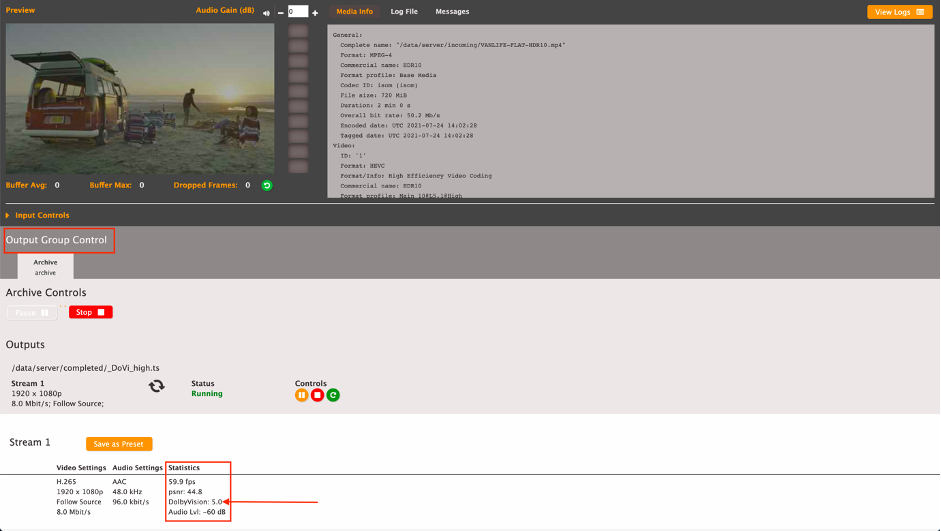Viewport: 941px width, 531px height.
Task: Click the Pause archive button
Action: pyautogui.click(x=32, y=313)
